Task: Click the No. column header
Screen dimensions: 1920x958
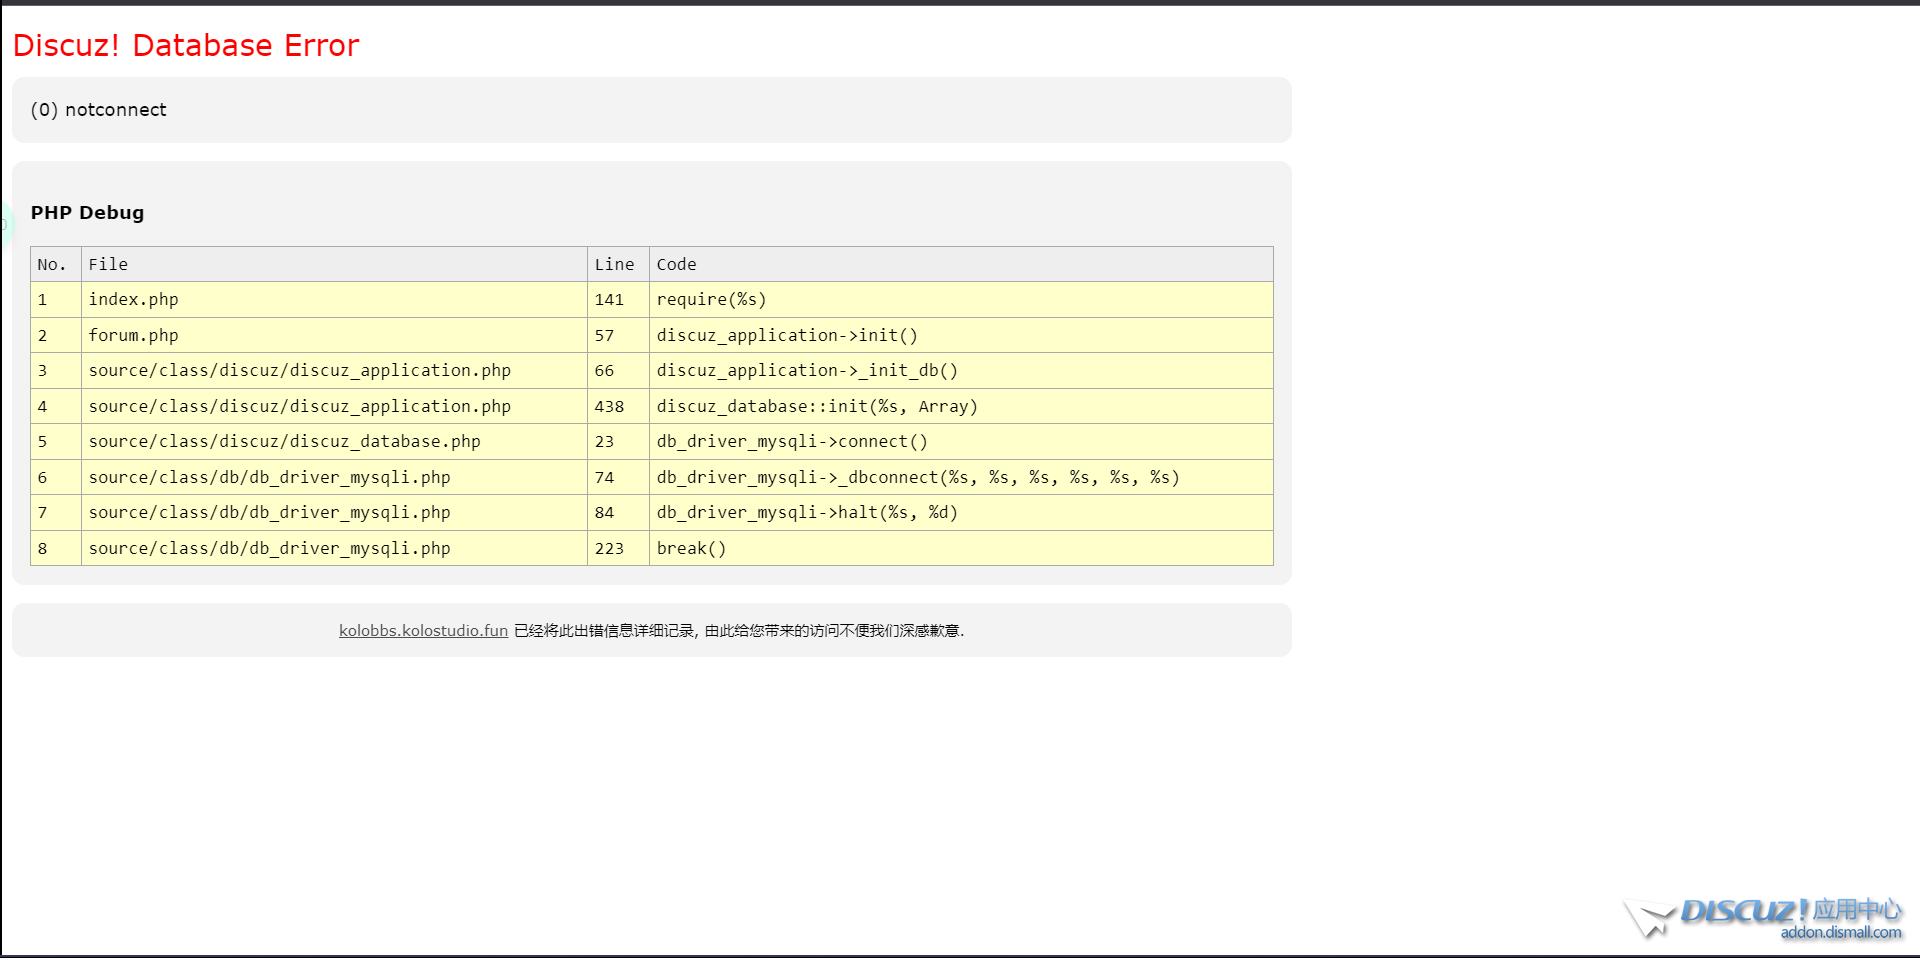Action: pos(52,265)
